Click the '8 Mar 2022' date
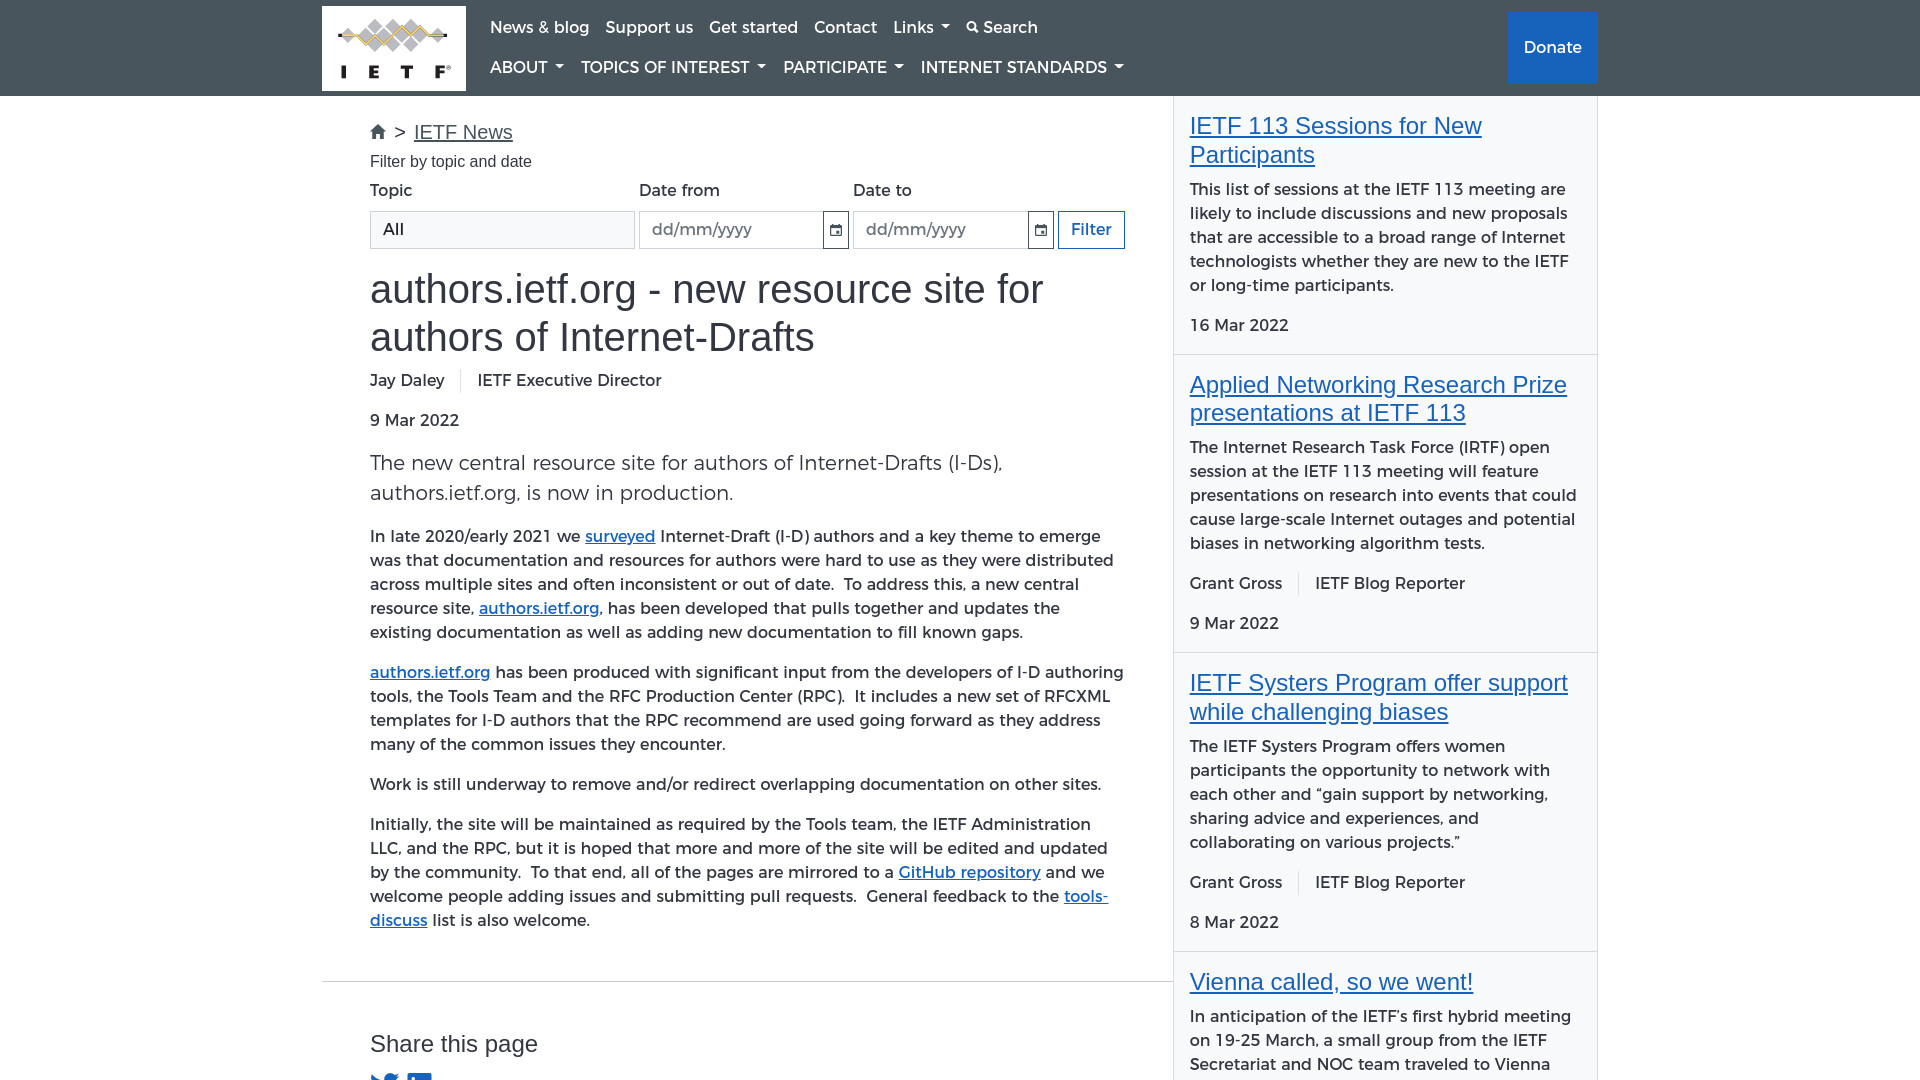The image size is (1920, 1080). coord(1234,923)
